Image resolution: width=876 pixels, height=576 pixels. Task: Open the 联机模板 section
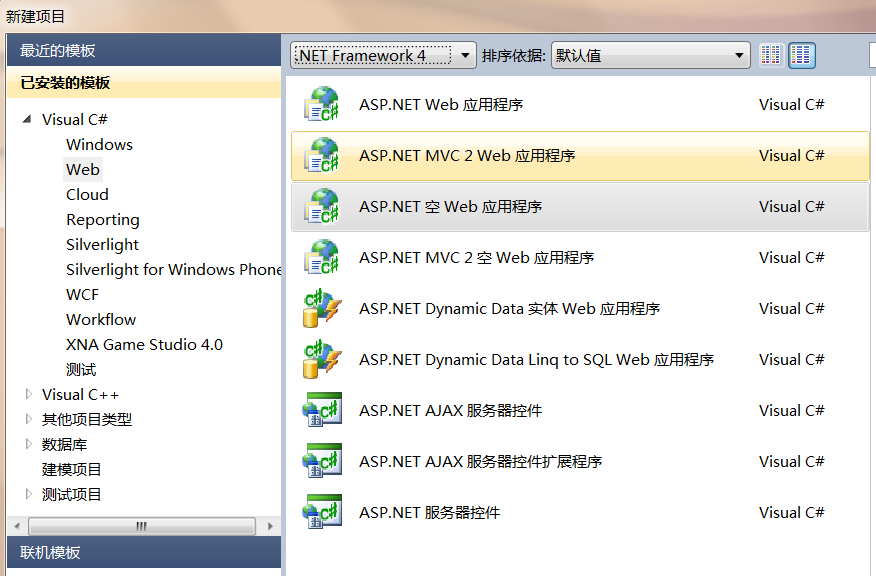(144, 553)
